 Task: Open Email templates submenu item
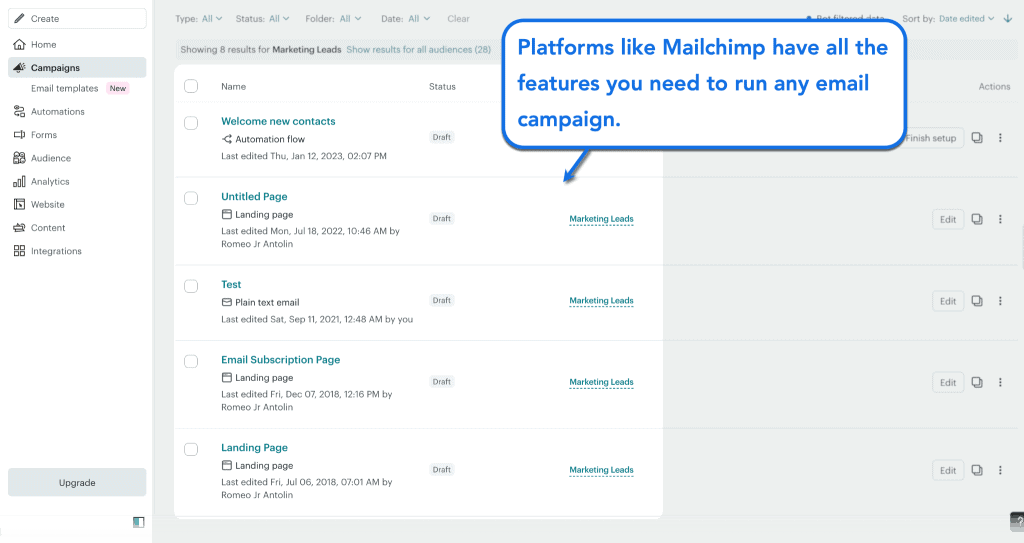coord(65,88)
